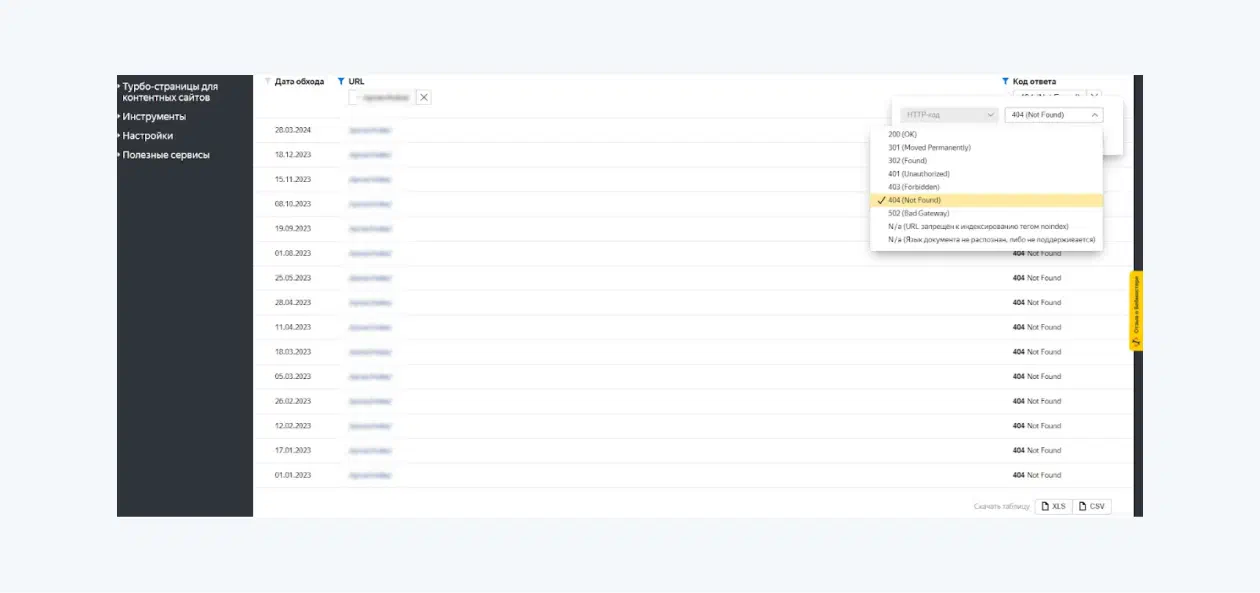This screenshot has width=1260, height=593.
Task: Click the 404 Not Found cell in 18.03.2023 row
Action: click(x=1036, y=352)
